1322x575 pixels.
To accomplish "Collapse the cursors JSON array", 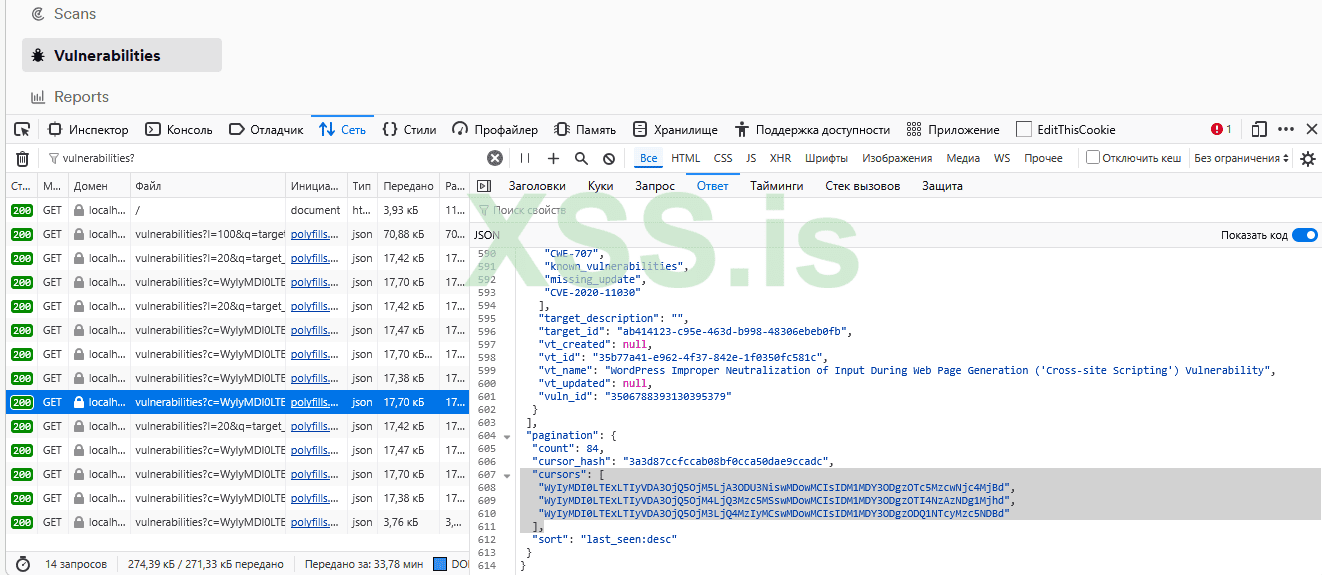I will pyautogui.click(x=507, y=475).
